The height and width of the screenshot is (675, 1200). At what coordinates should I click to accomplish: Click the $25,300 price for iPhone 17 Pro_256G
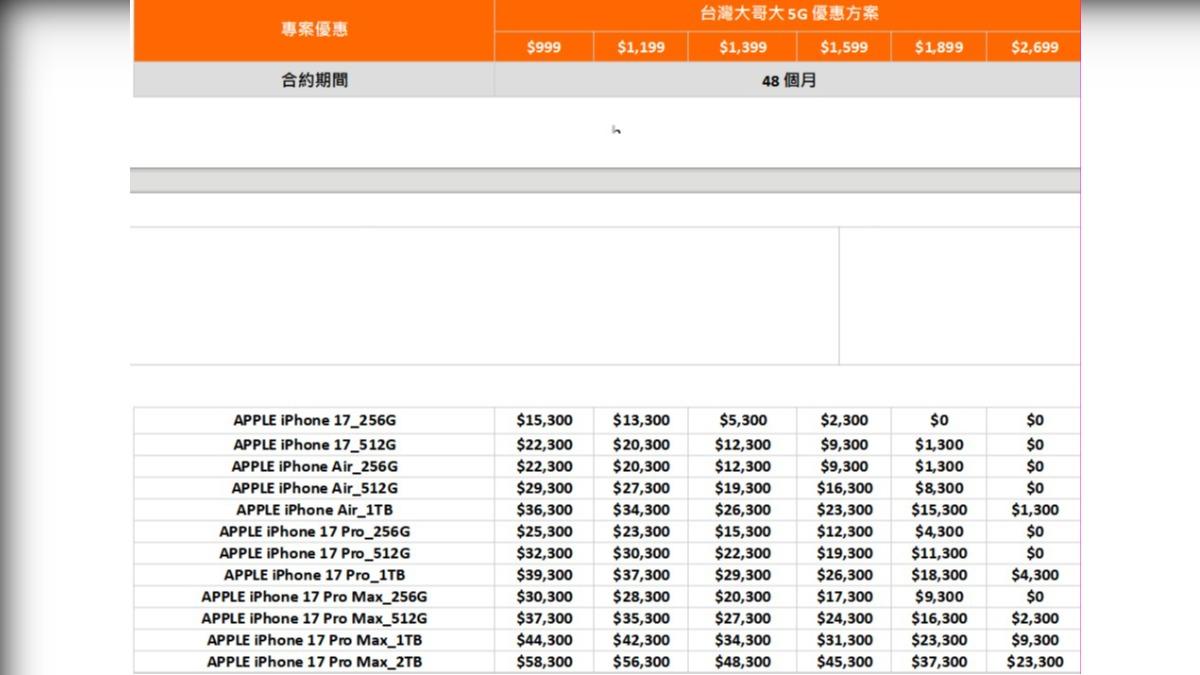pos(544,532)
